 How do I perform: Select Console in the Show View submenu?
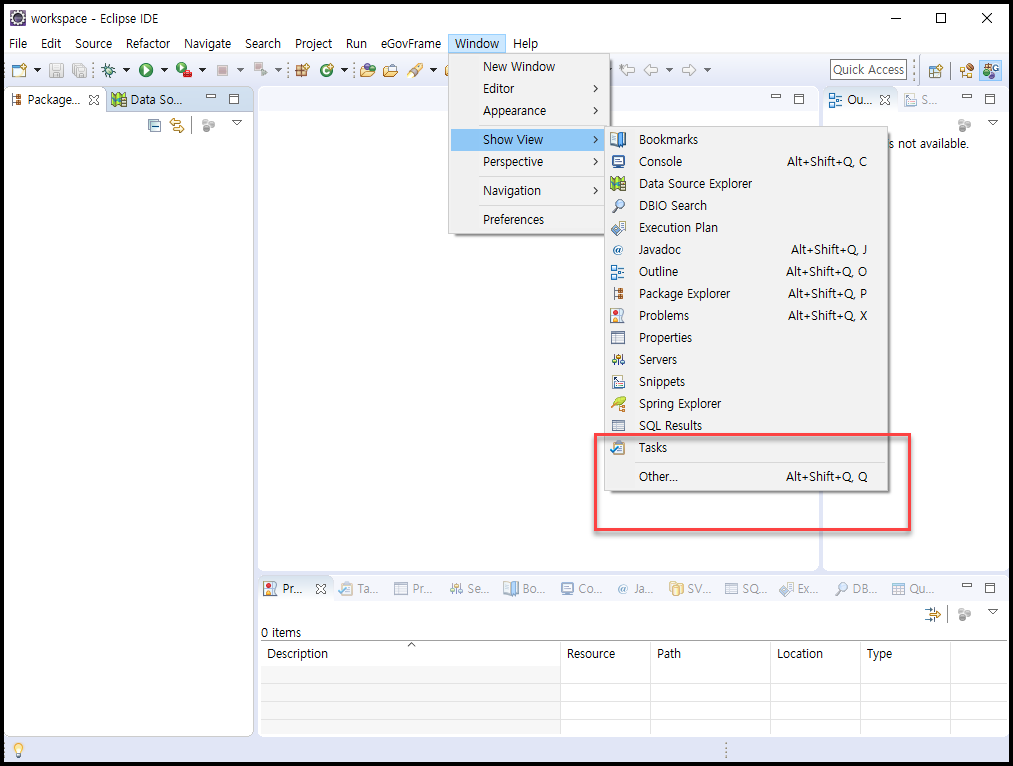(746, 161)
